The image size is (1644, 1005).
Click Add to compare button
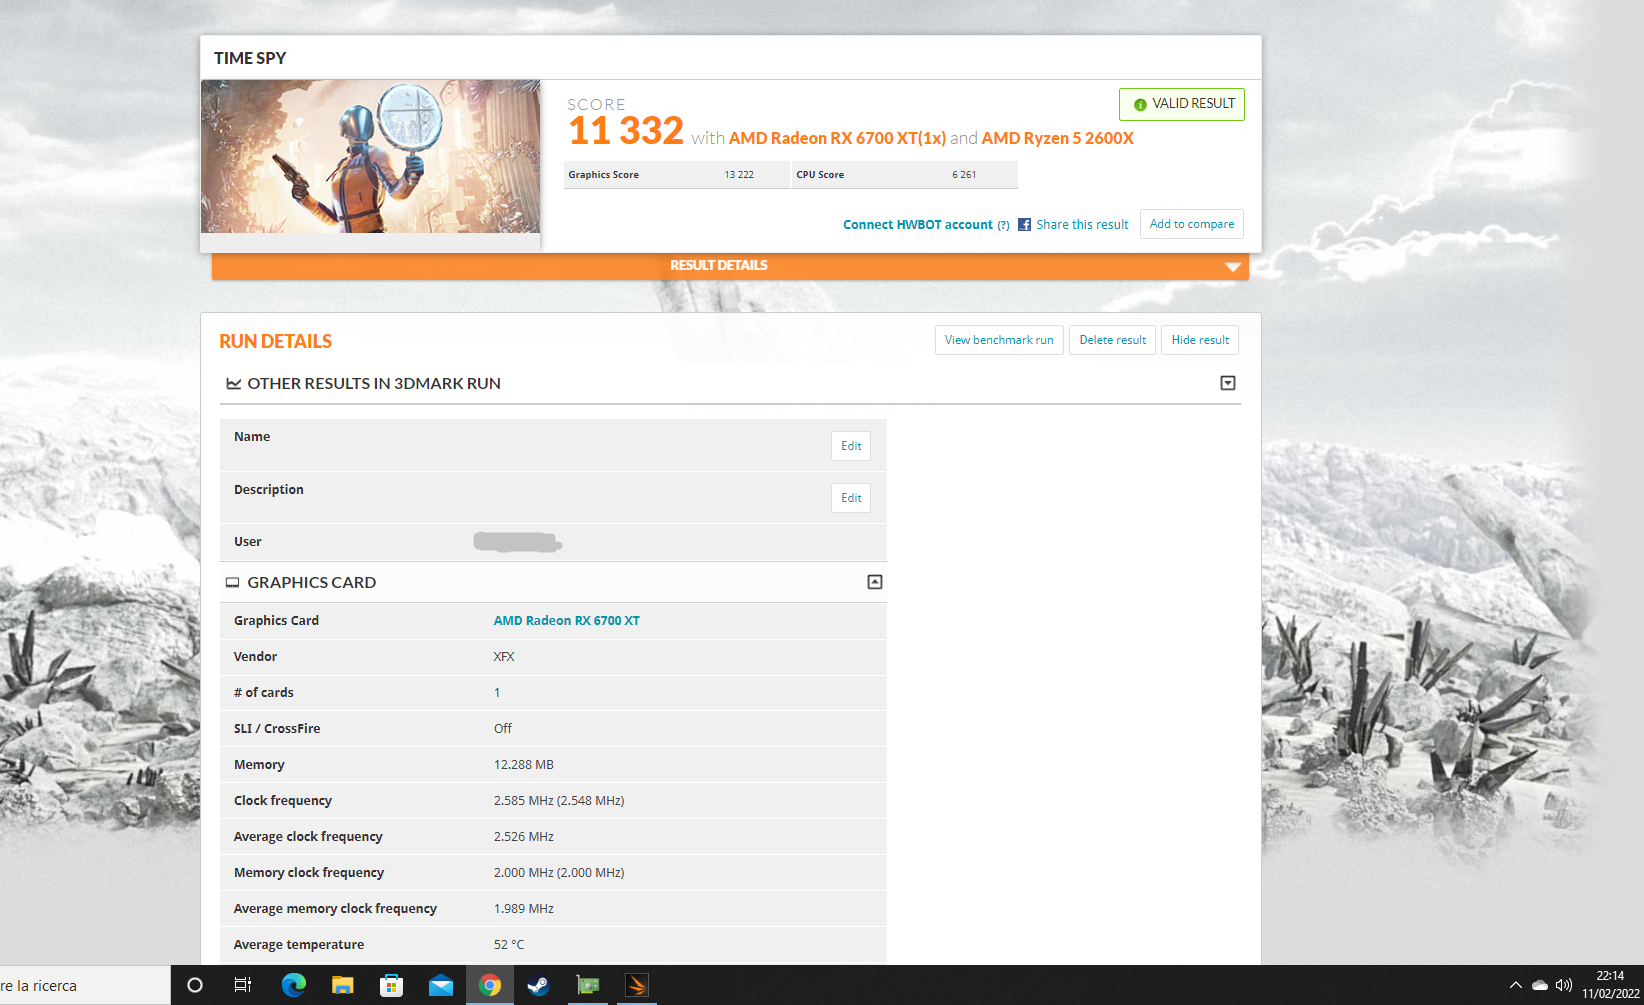(1192, 224)
